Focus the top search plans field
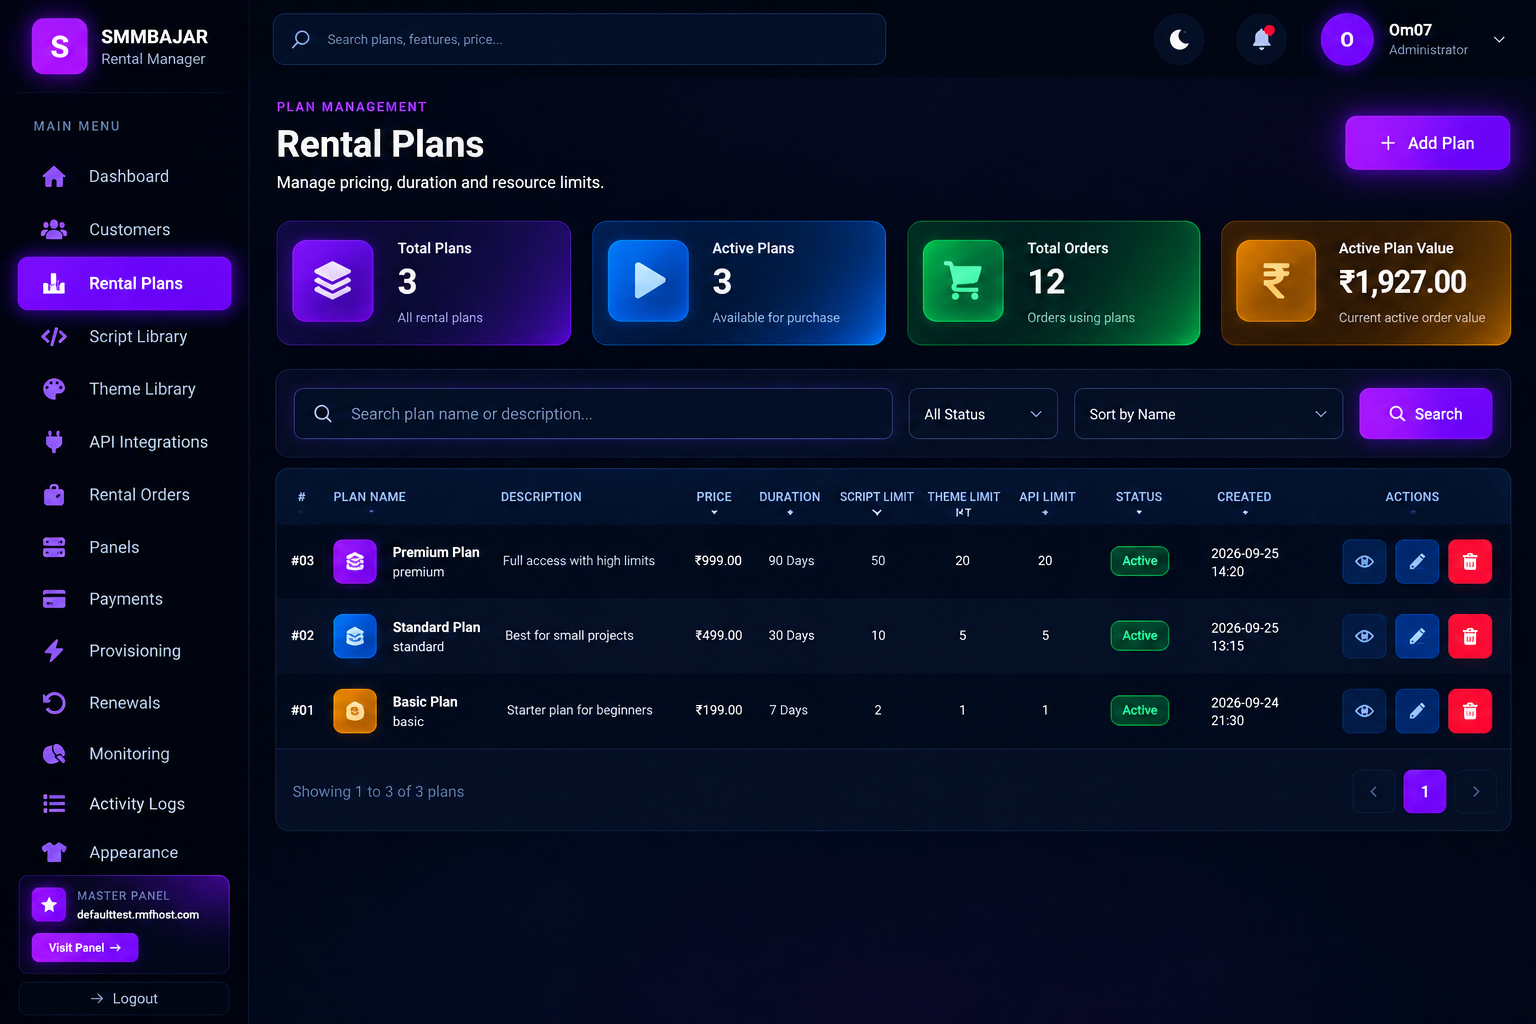Viewport: 1536px width, 1024px height. (x=579, y=39)
